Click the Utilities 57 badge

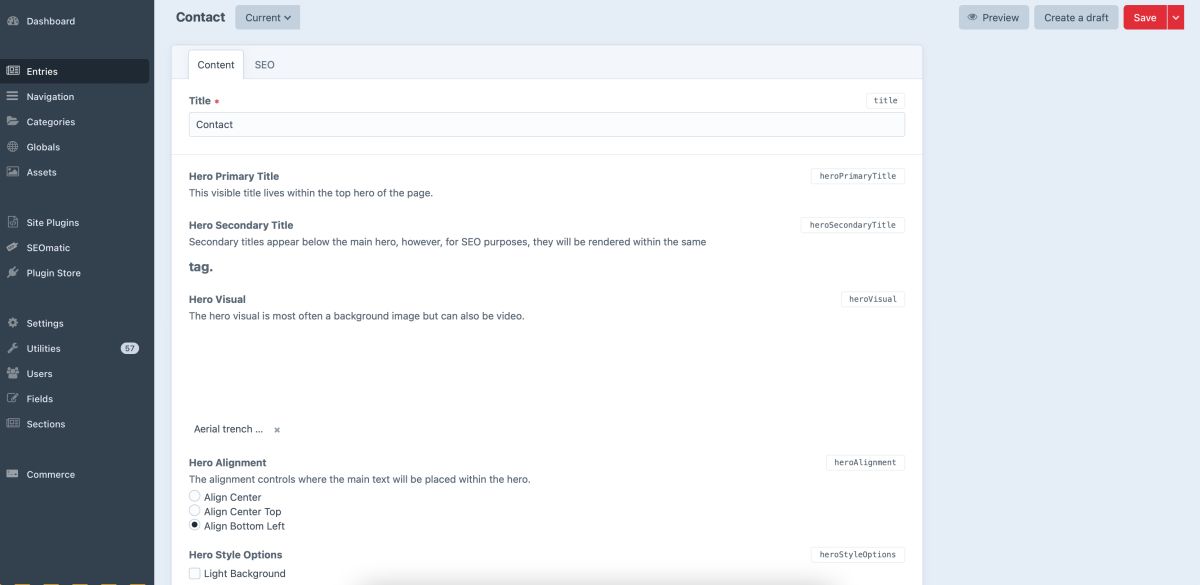point(130,348)
